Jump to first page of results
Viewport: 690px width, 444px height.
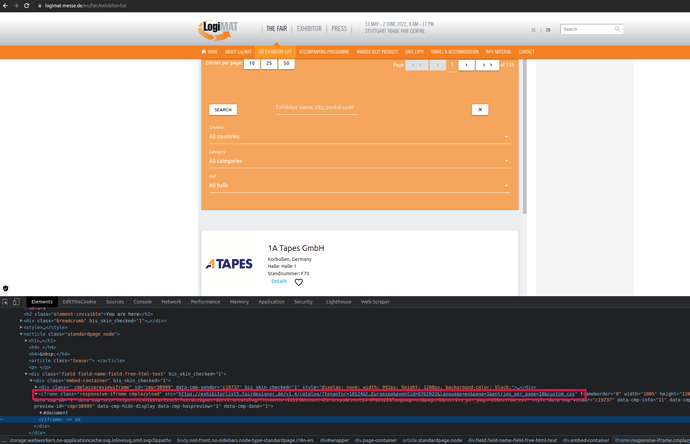click(416, 65)
